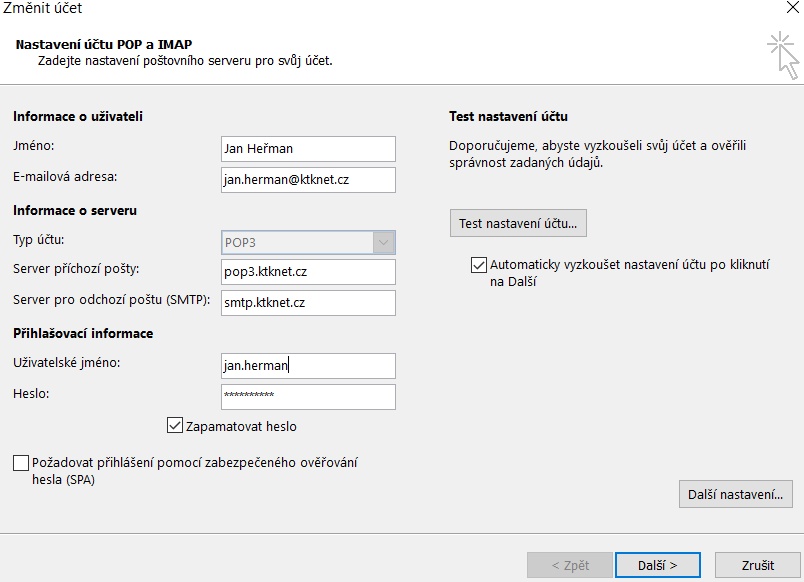The height and width of the screenshot is (582, 804).
Task: Click Zrušit to cancel changes
Action: [758, 565]
